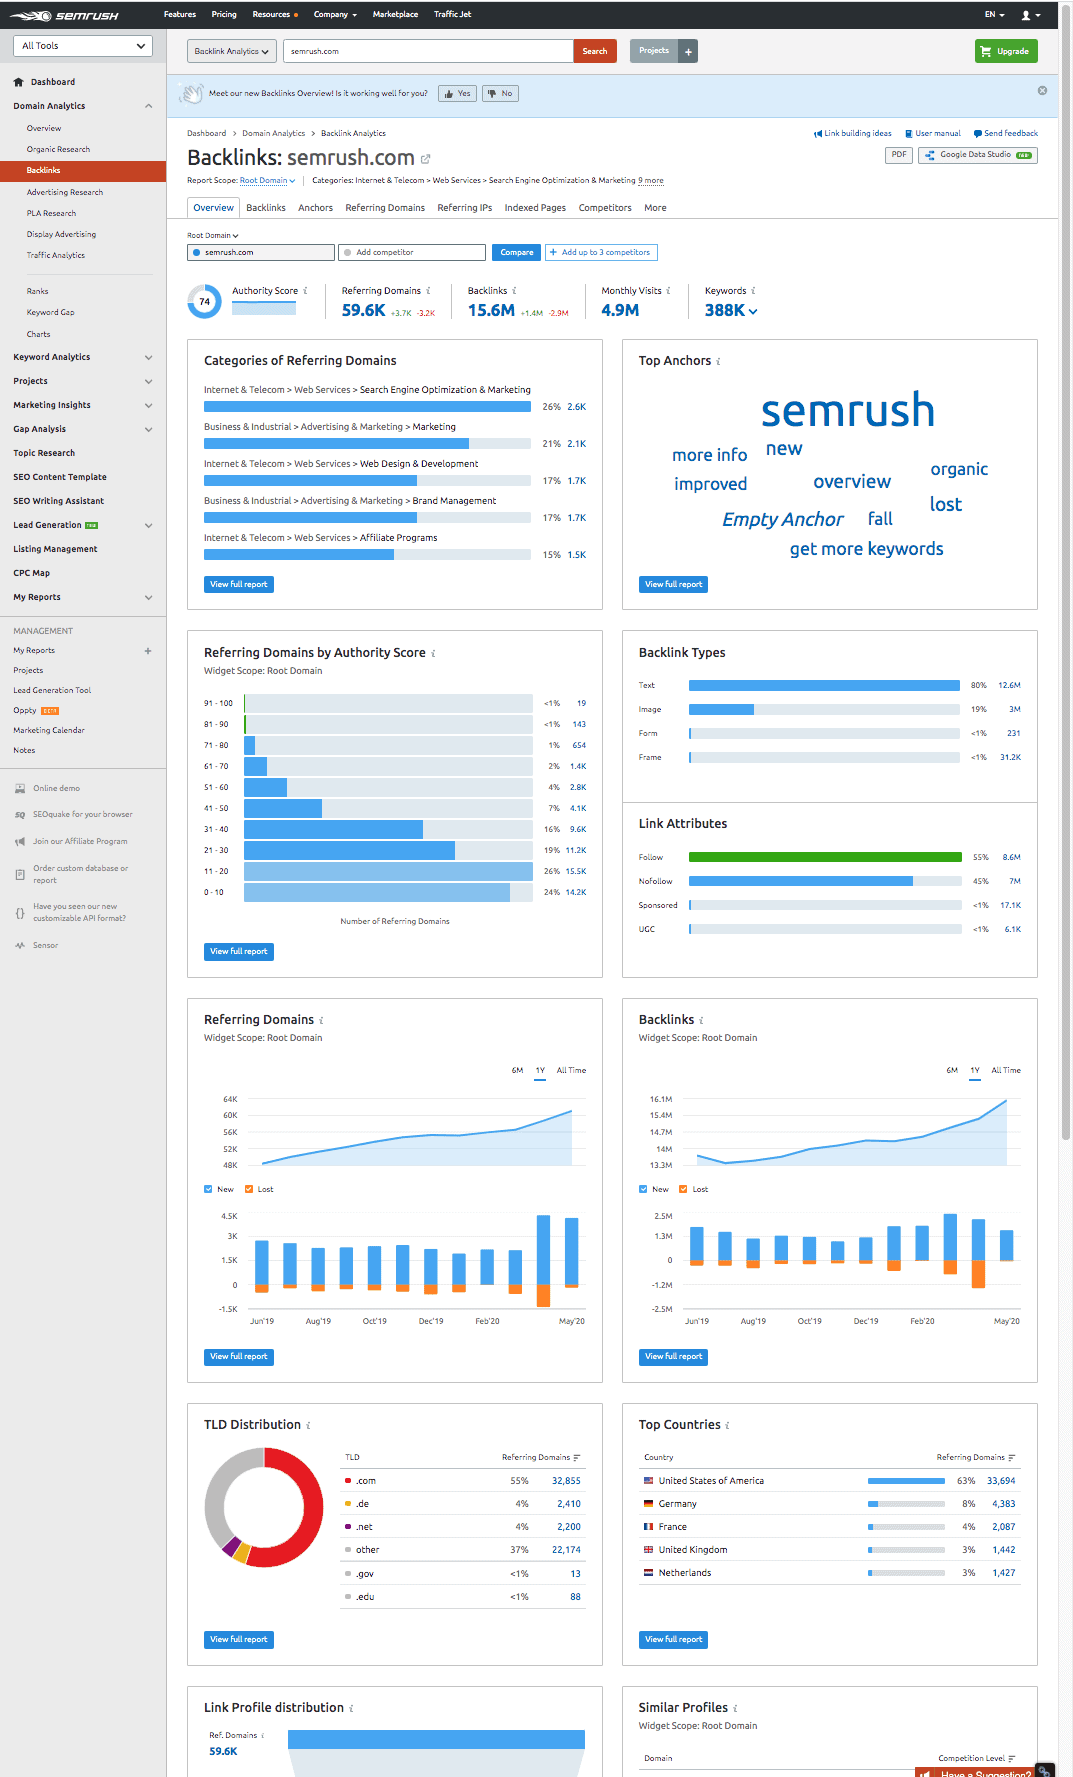Collapse the Domain Analytics sidebar section

click(x=149, y=106)
